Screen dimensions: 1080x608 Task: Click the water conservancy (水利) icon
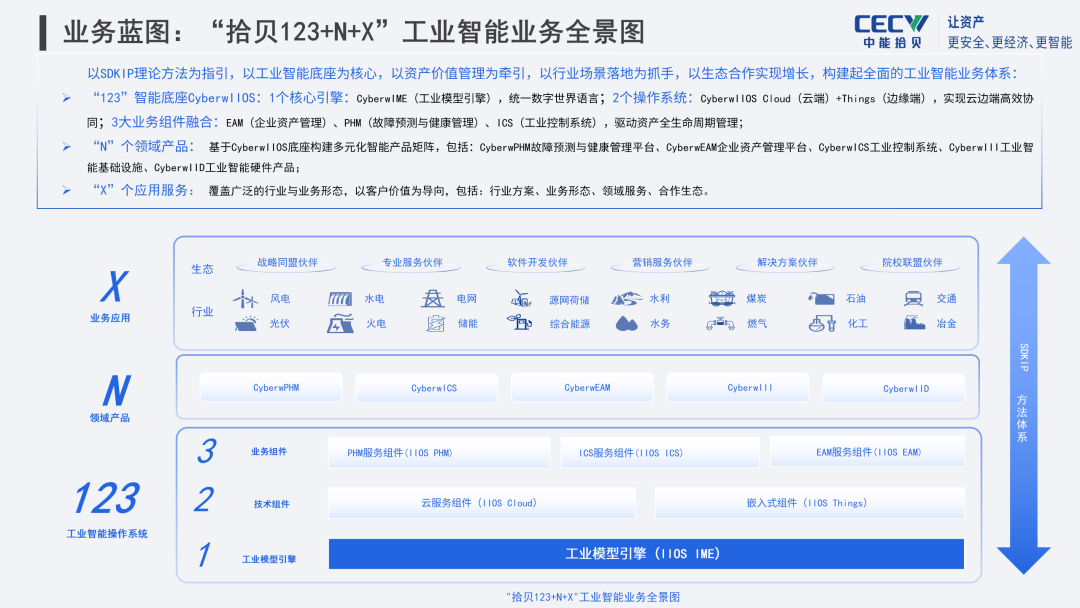point(626,298)
